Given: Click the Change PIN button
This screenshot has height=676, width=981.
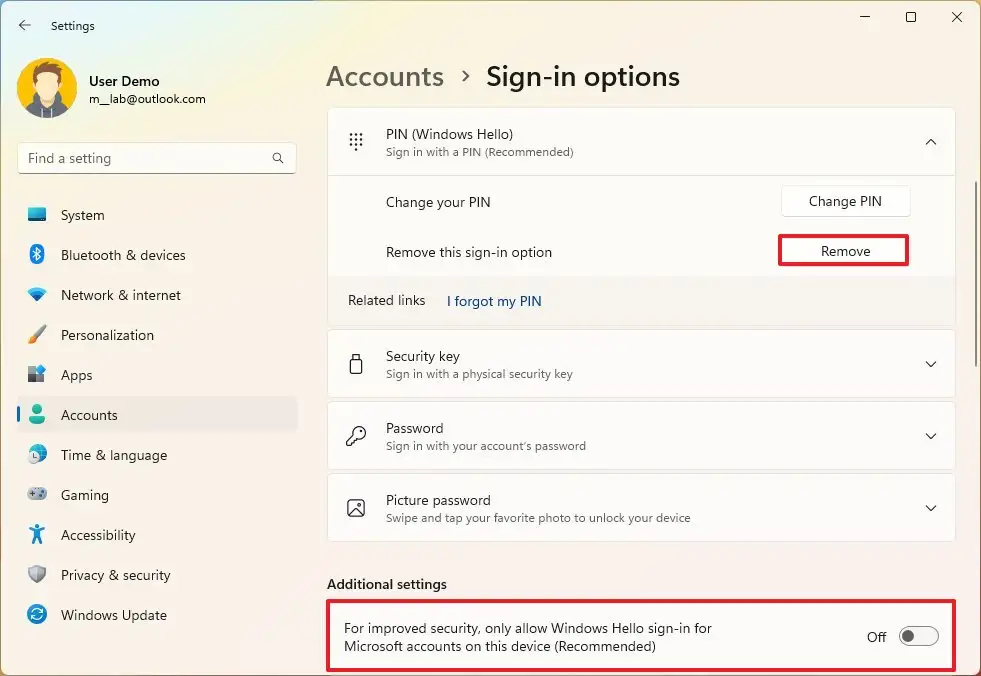Looking at the screenshot, I should 845,201.
